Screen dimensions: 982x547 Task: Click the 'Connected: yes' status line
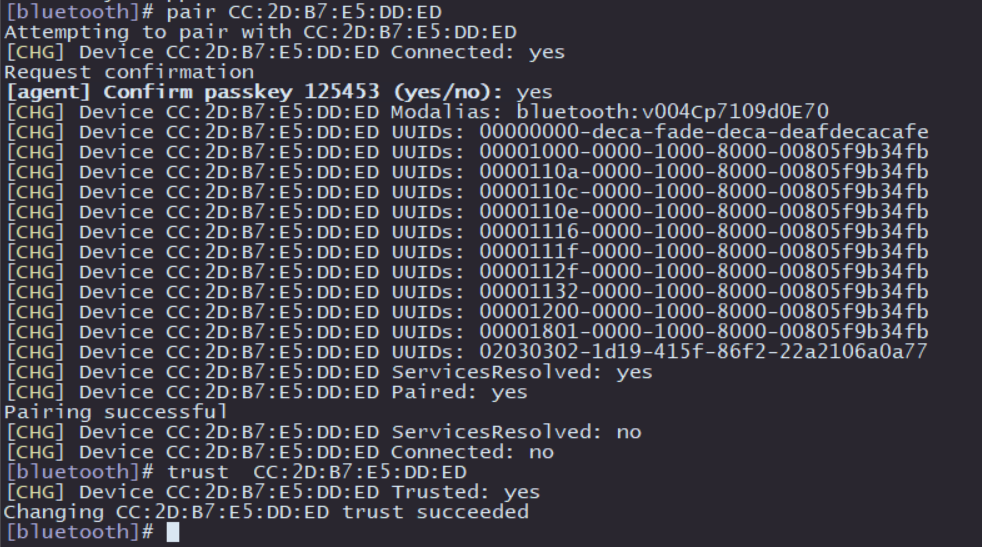coord(284,52)
